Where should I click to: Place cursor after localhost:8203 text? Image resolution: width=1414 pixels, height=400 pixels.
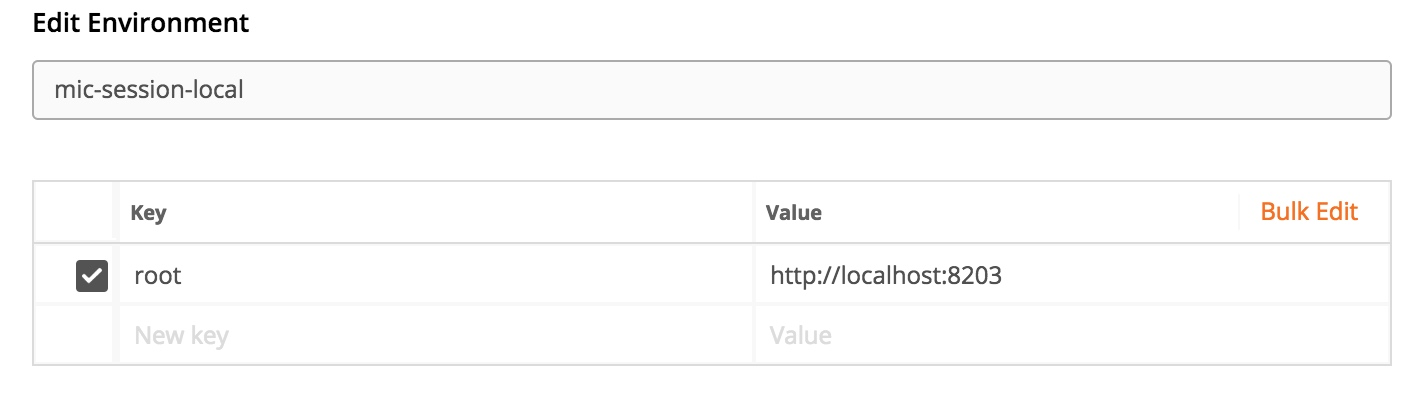tap(1003, 275)
